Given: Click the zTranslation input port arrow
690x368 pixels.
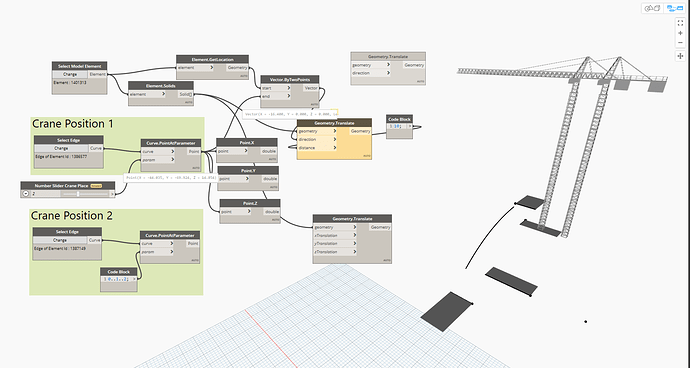Looking at the screenshot, I should (354, 252).
